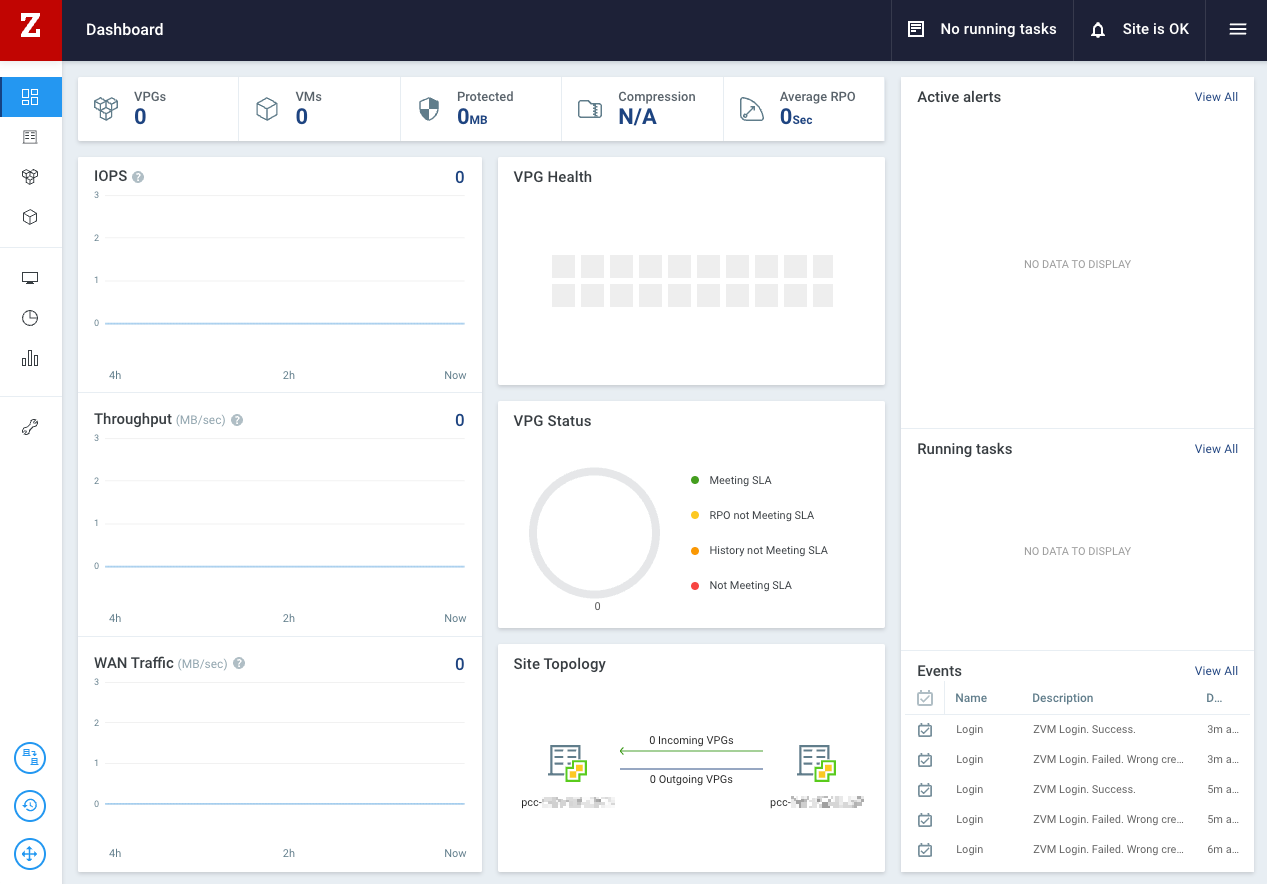
Task: Open View All in Events
Action: 1216,671
